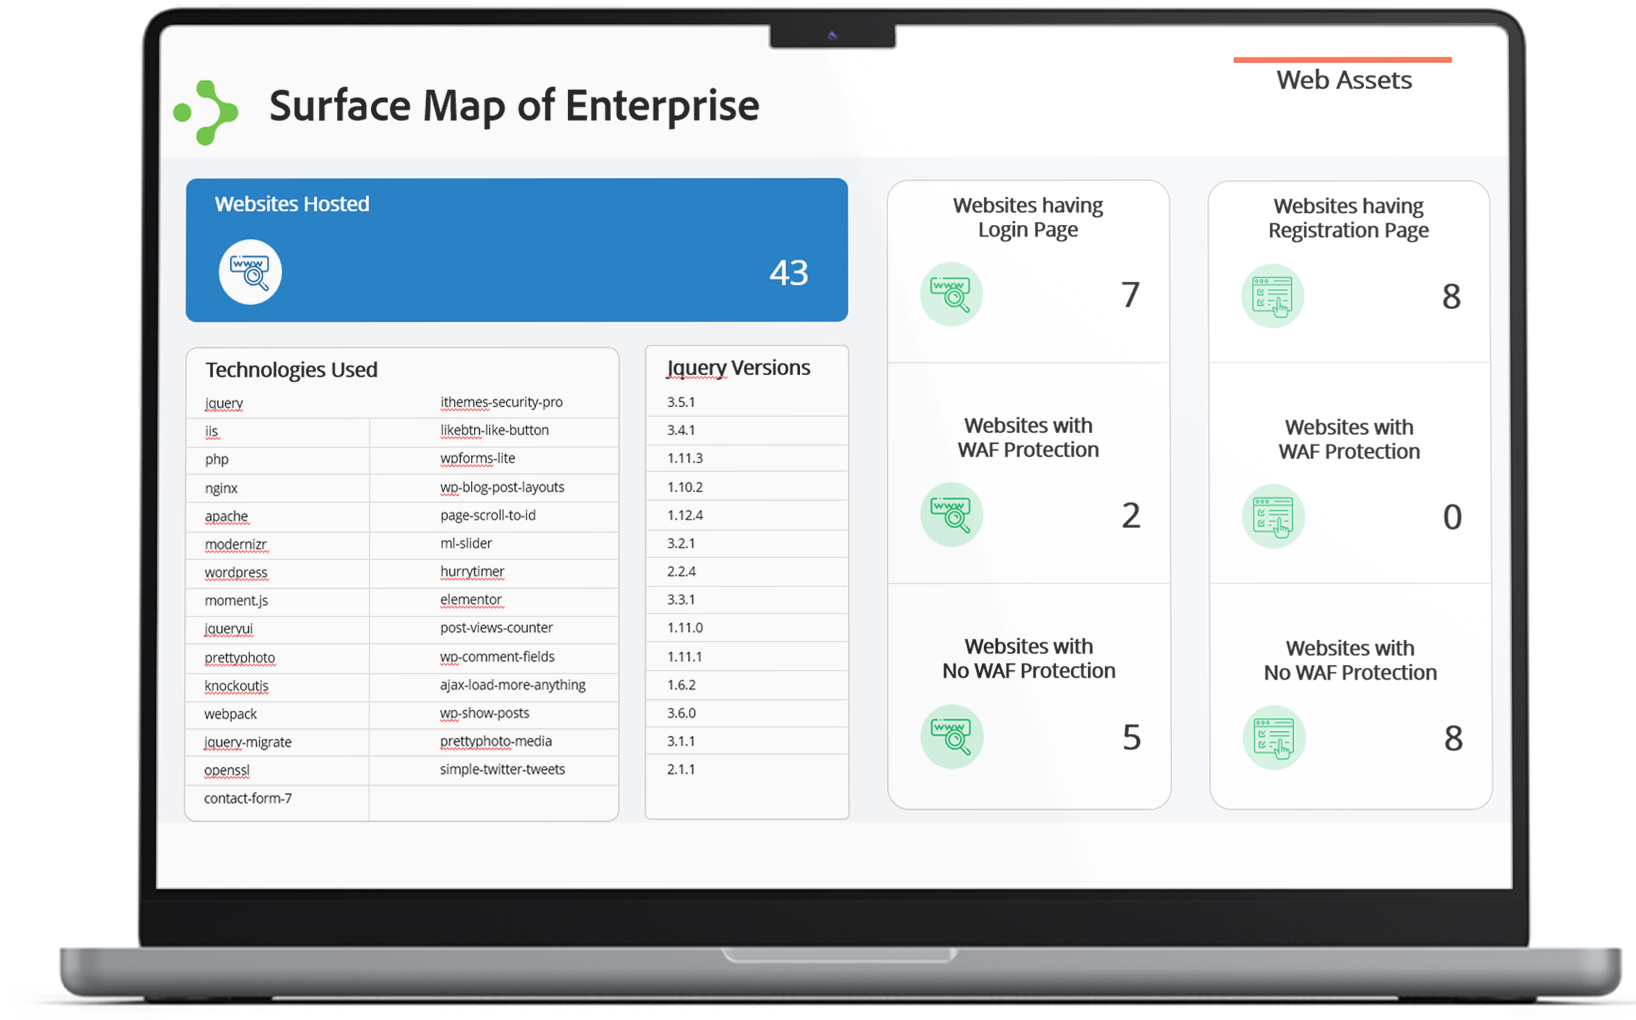
Task: Open the wordpress technology entry
Action: pos(236,573)
